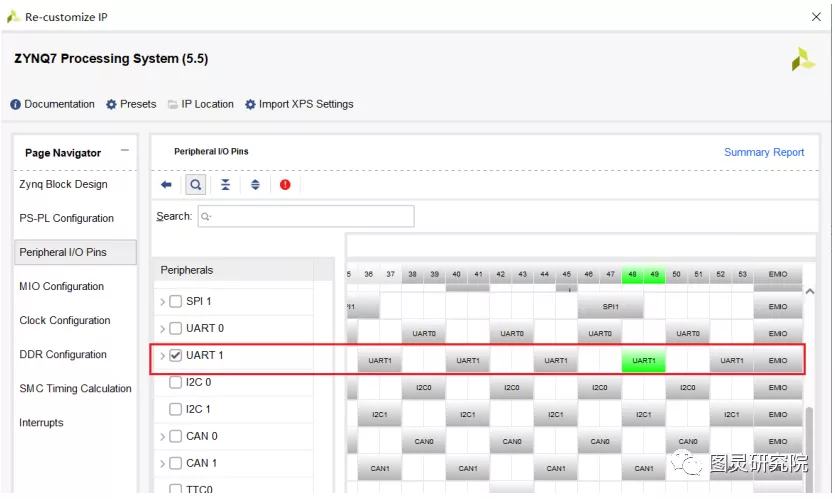
Task: Enable the UART 0 checkbox
Action: [176, 329]
